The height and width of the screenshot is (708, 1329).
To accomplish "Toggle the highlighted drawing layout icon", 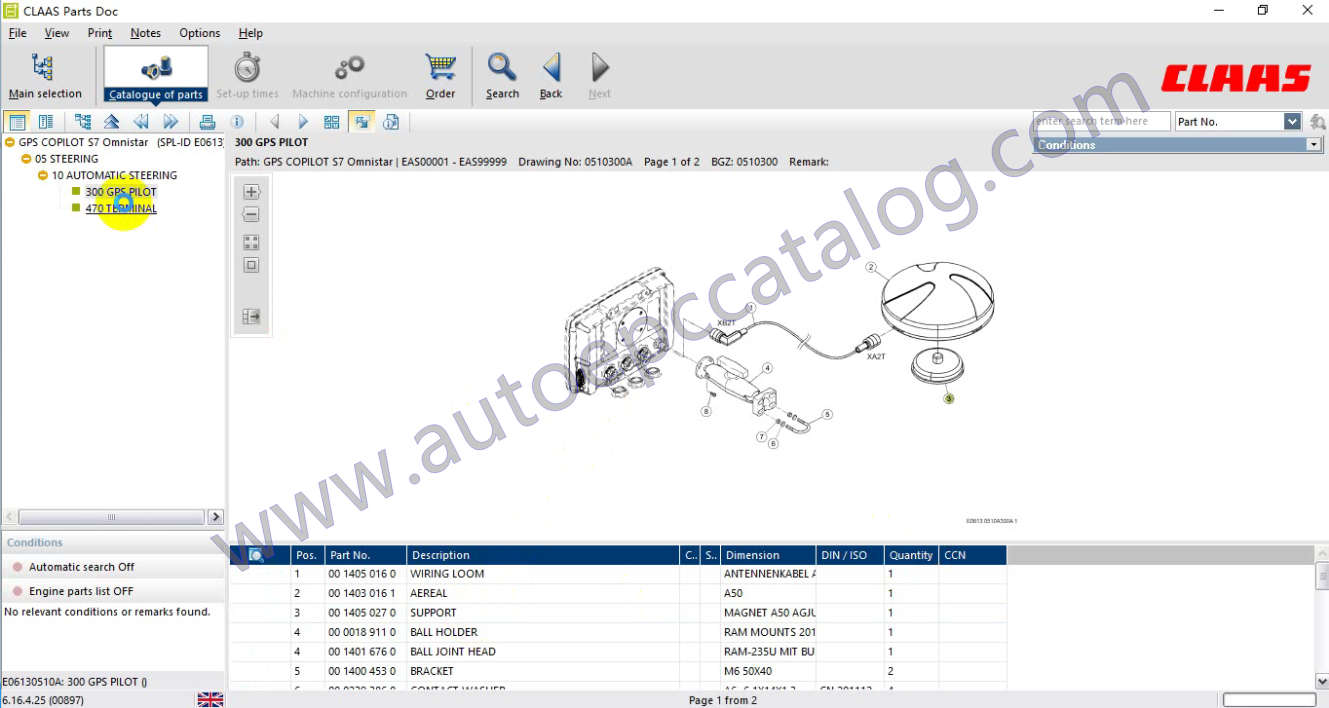I will point(361,122).
